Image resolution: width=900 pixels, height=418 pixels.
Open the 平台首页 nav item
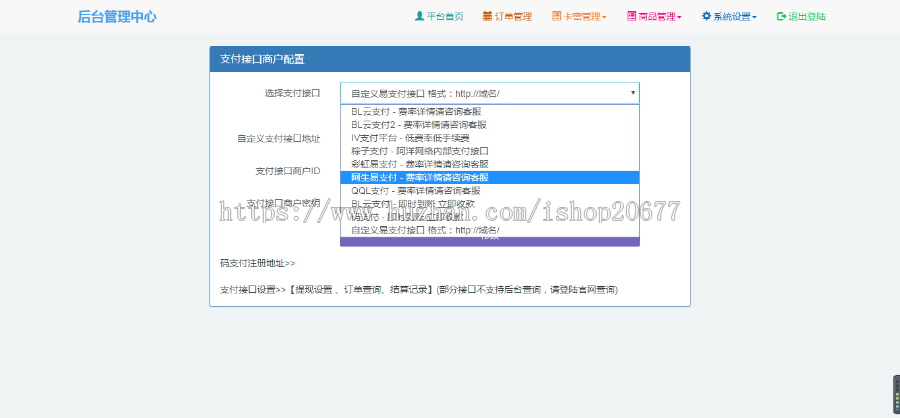[x=439, y=17]
